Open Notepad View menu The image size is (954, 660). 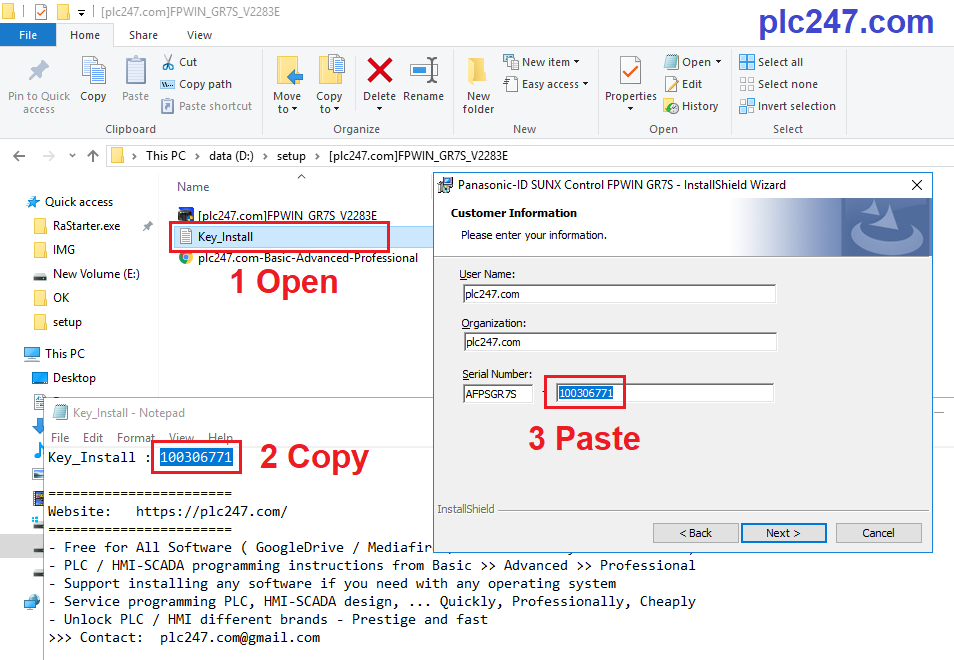181,437
